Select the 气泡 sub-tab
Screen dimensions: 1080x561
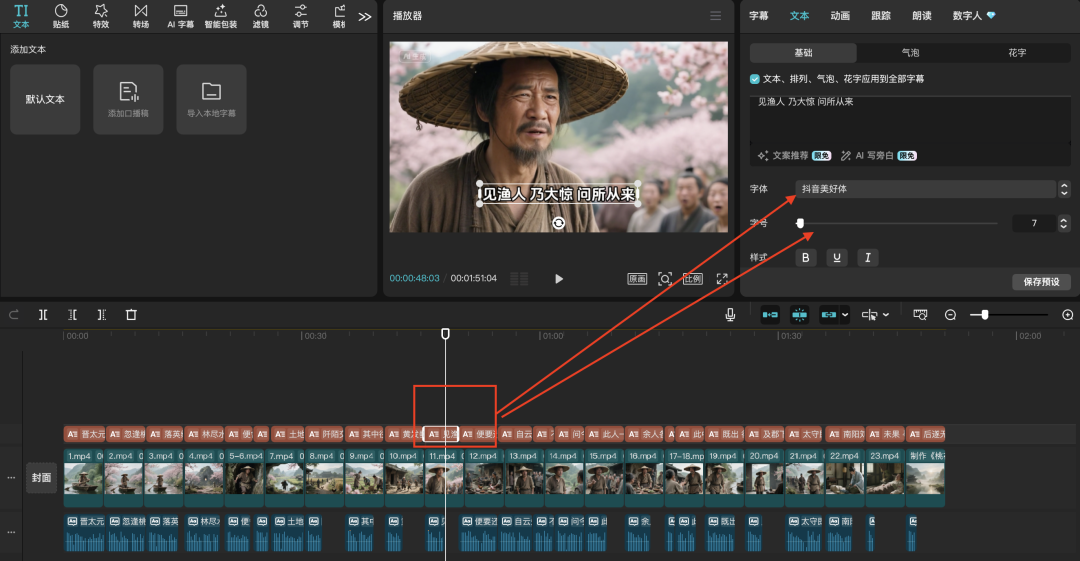click(x=910, y=52)
